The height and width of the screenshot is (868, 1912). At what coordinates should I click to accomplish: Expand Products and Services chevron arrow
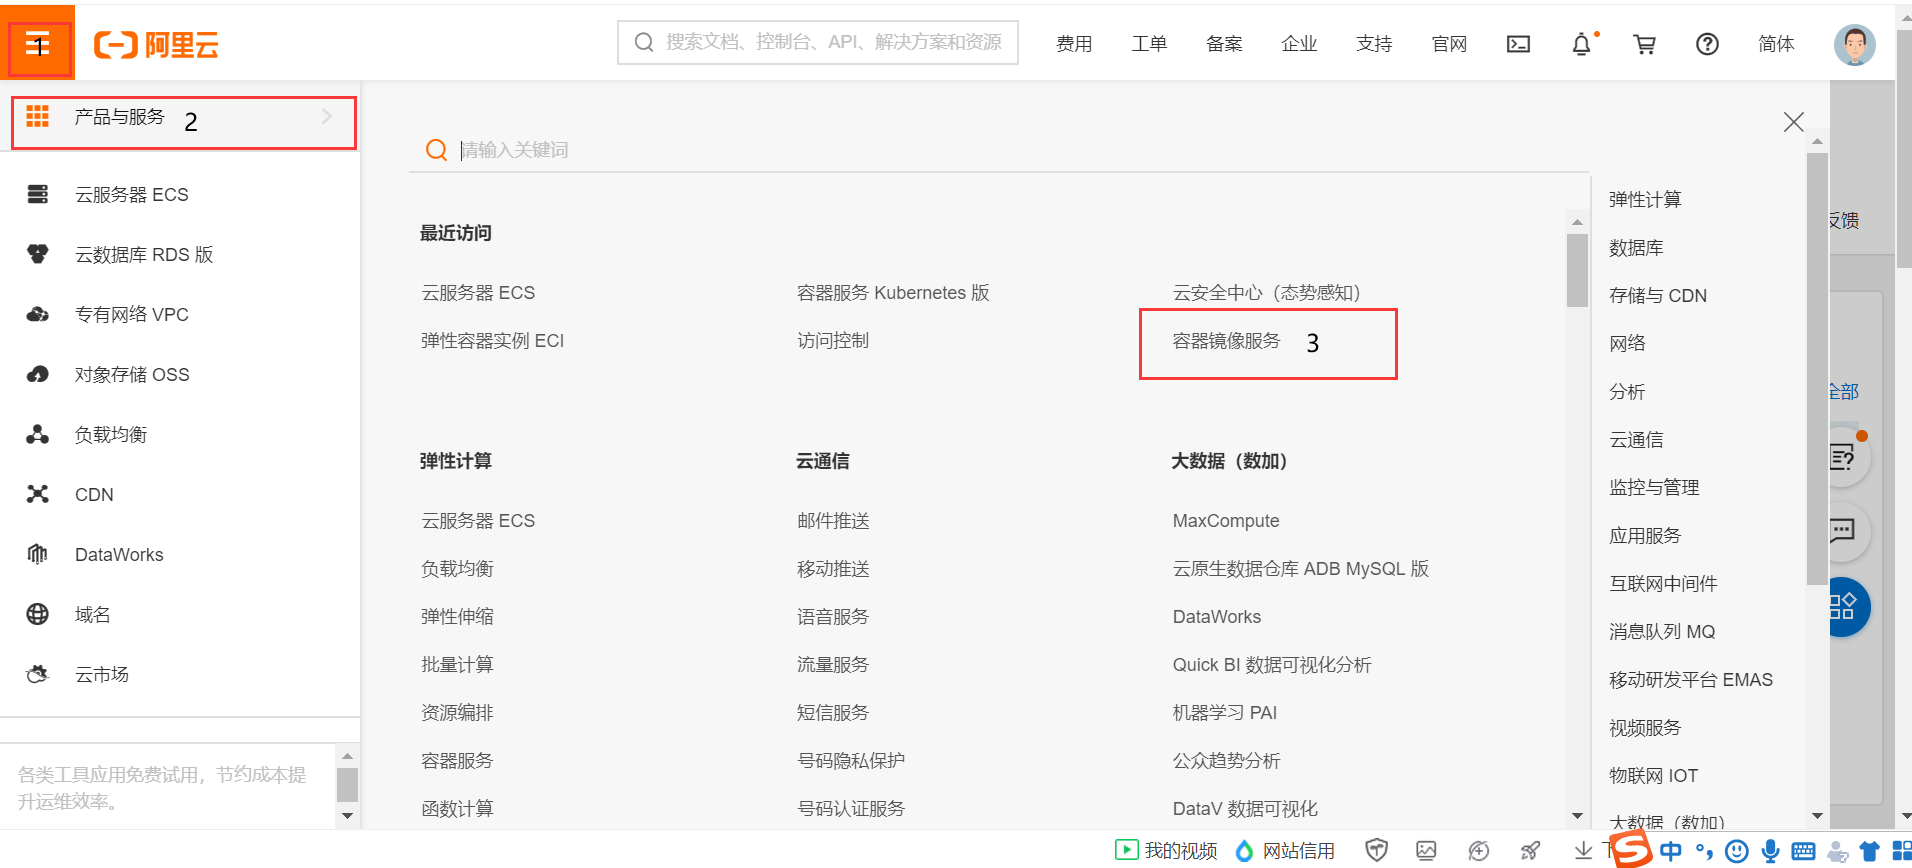[x=327, y=117]
